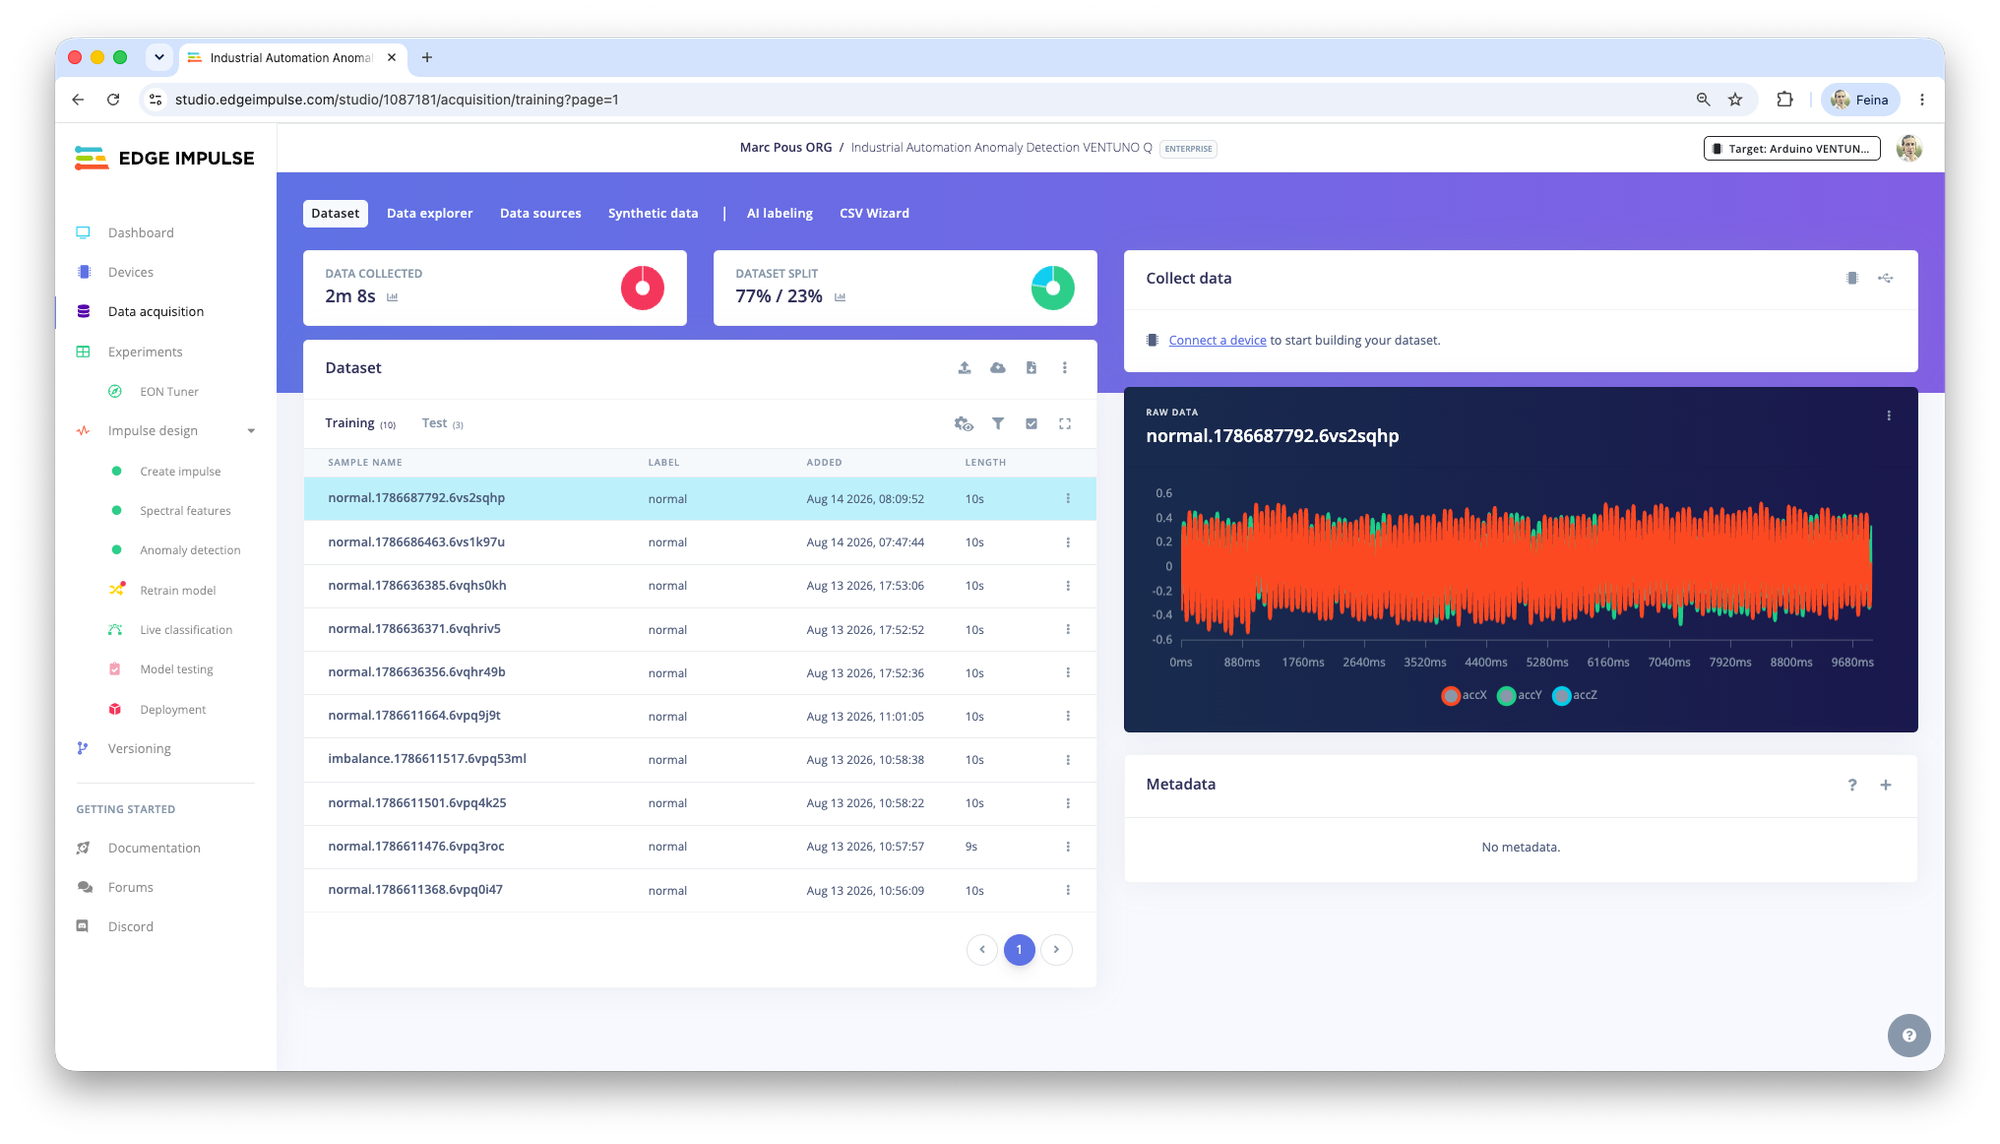Click the Target: Arduino VENTUNO button
The height and width of the screenshot is (1144, 2000).
click(x=1792, y=149)
